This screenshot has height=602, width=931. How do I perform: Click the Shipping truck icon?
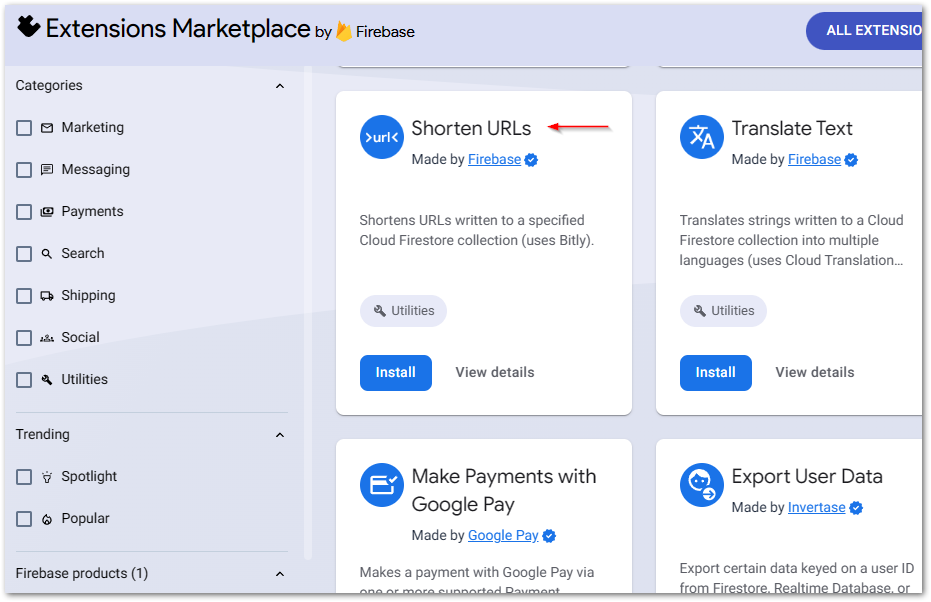tap(47, 296)
